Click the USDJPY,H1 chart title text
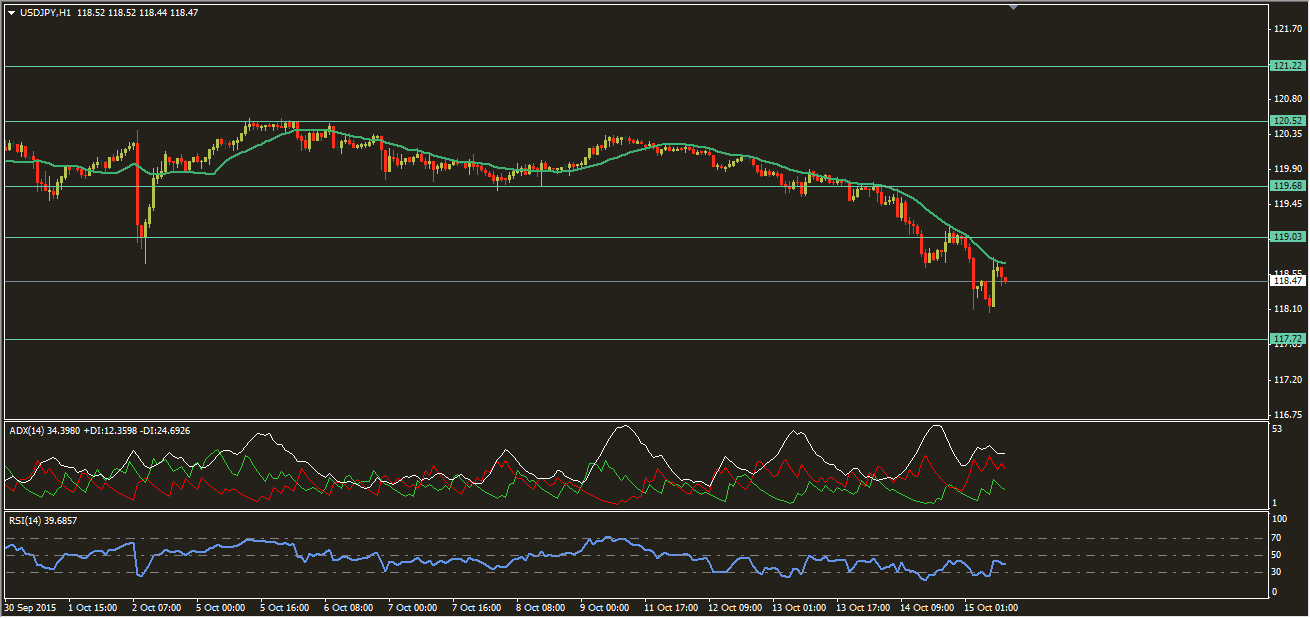The height and width of the screenshot is (618, 1310). [x=46, y=13]
